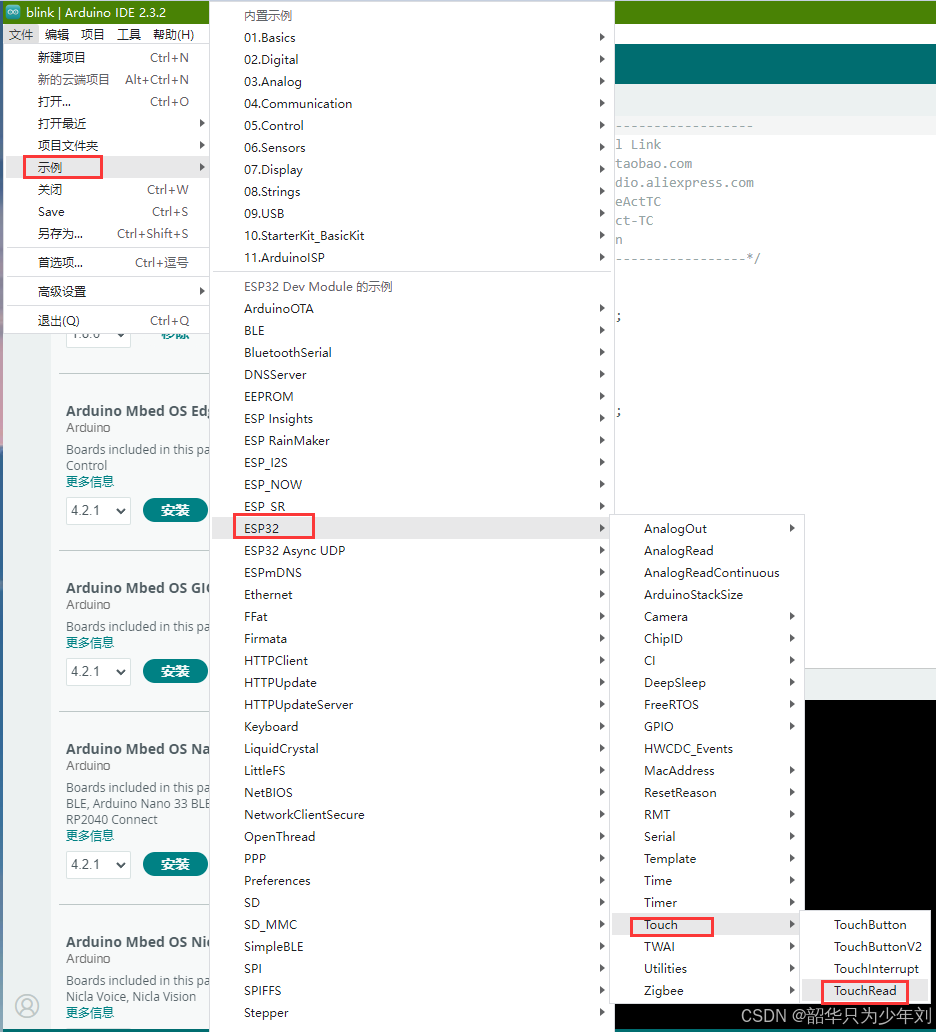936x1032 pixels.
Task: Expand BluetoothSerial examples
Action: click(413, 353)
